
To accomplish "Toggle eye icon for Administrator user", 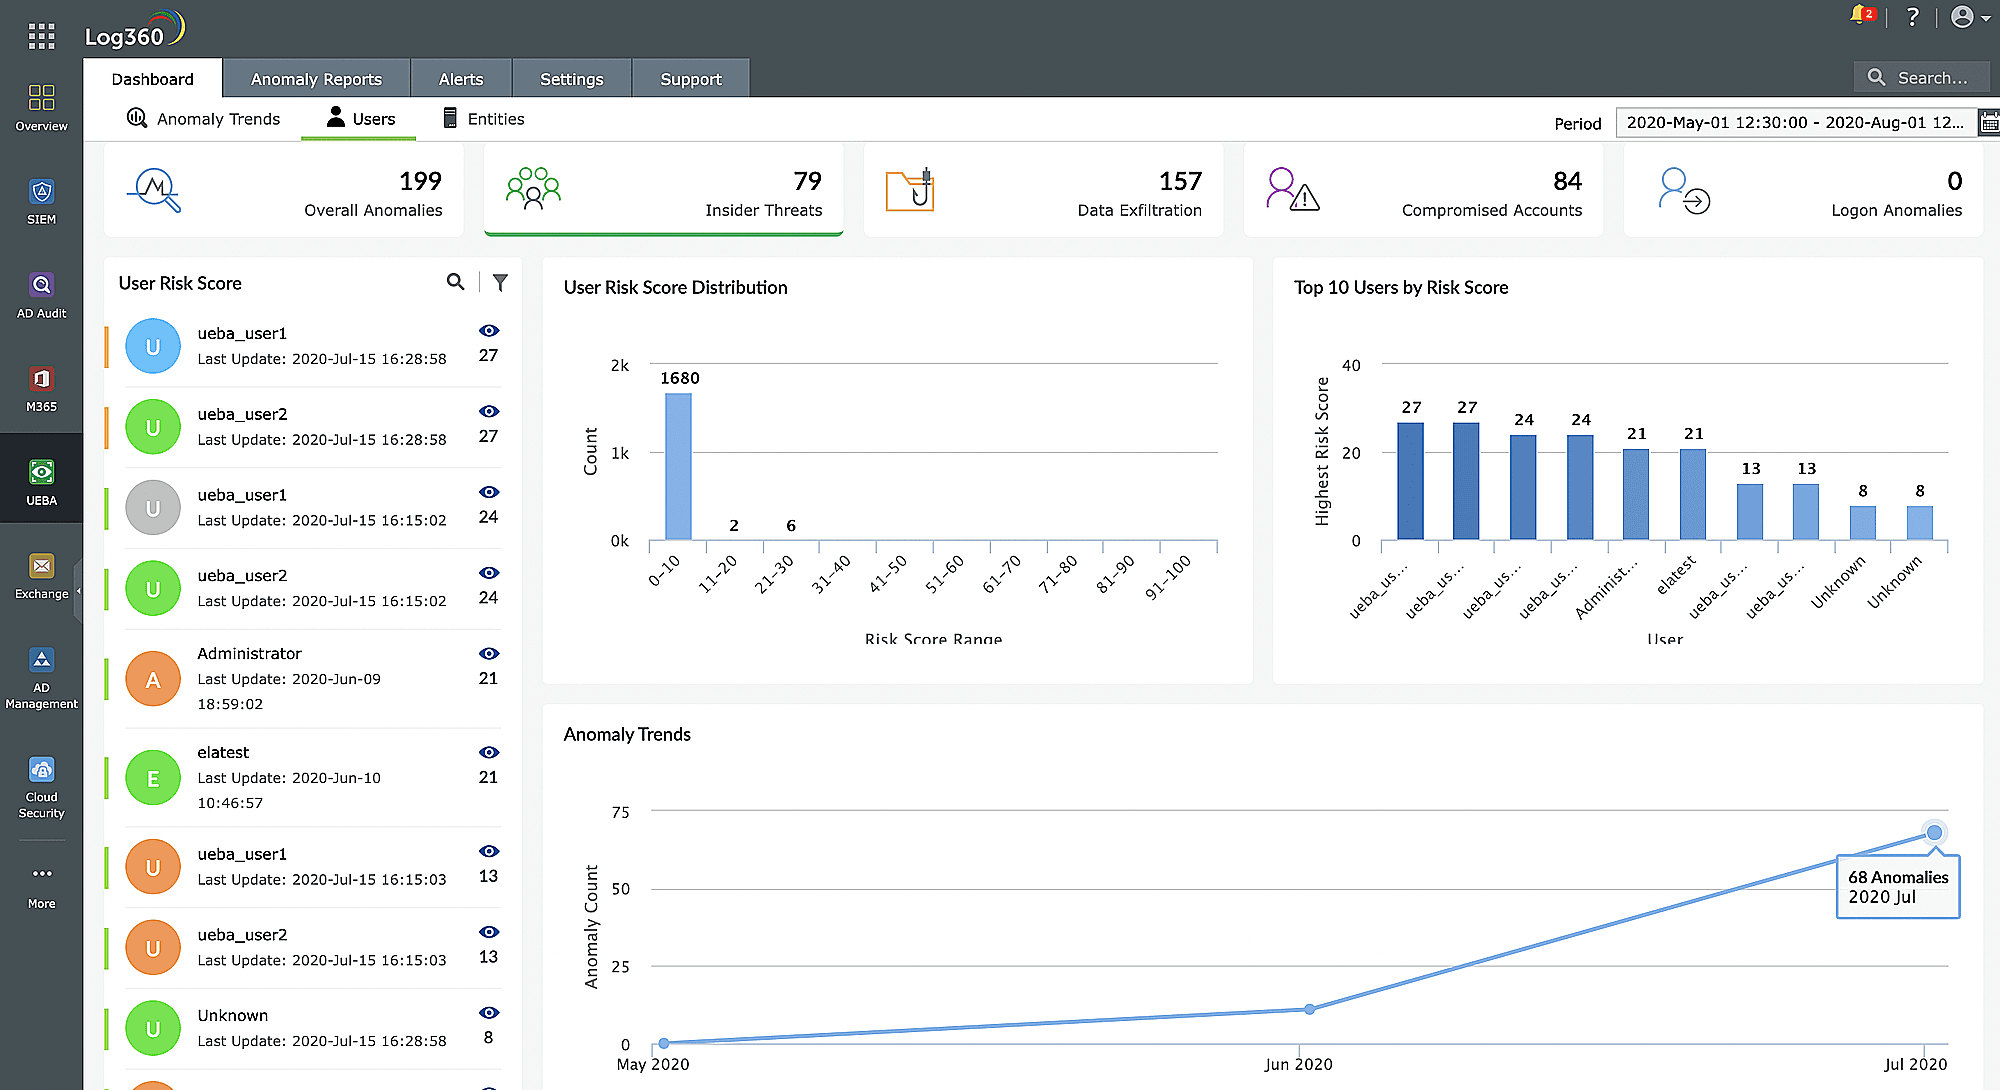I will (x=488, y=653).
